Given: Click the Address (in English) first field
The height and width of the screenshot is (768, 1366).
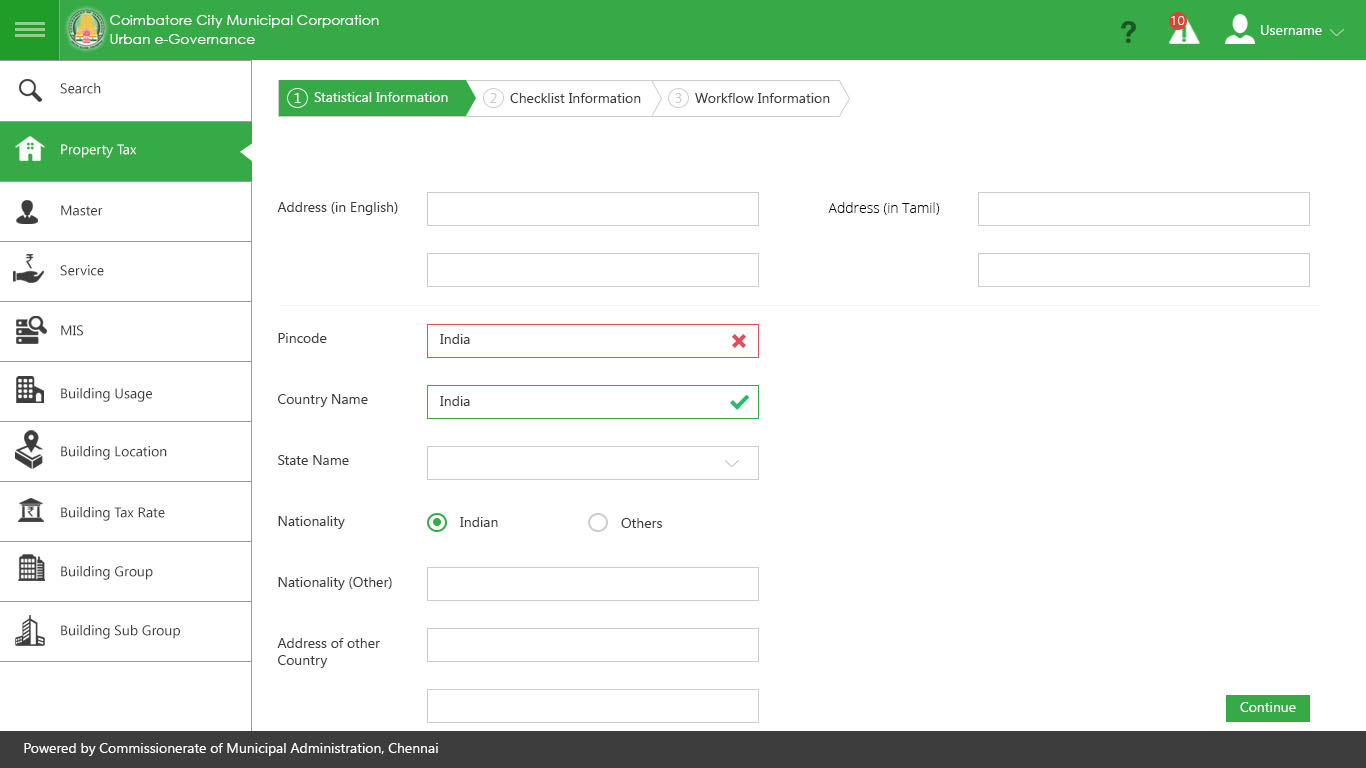Looking at the screenshot, I should (x=592, y=209).
